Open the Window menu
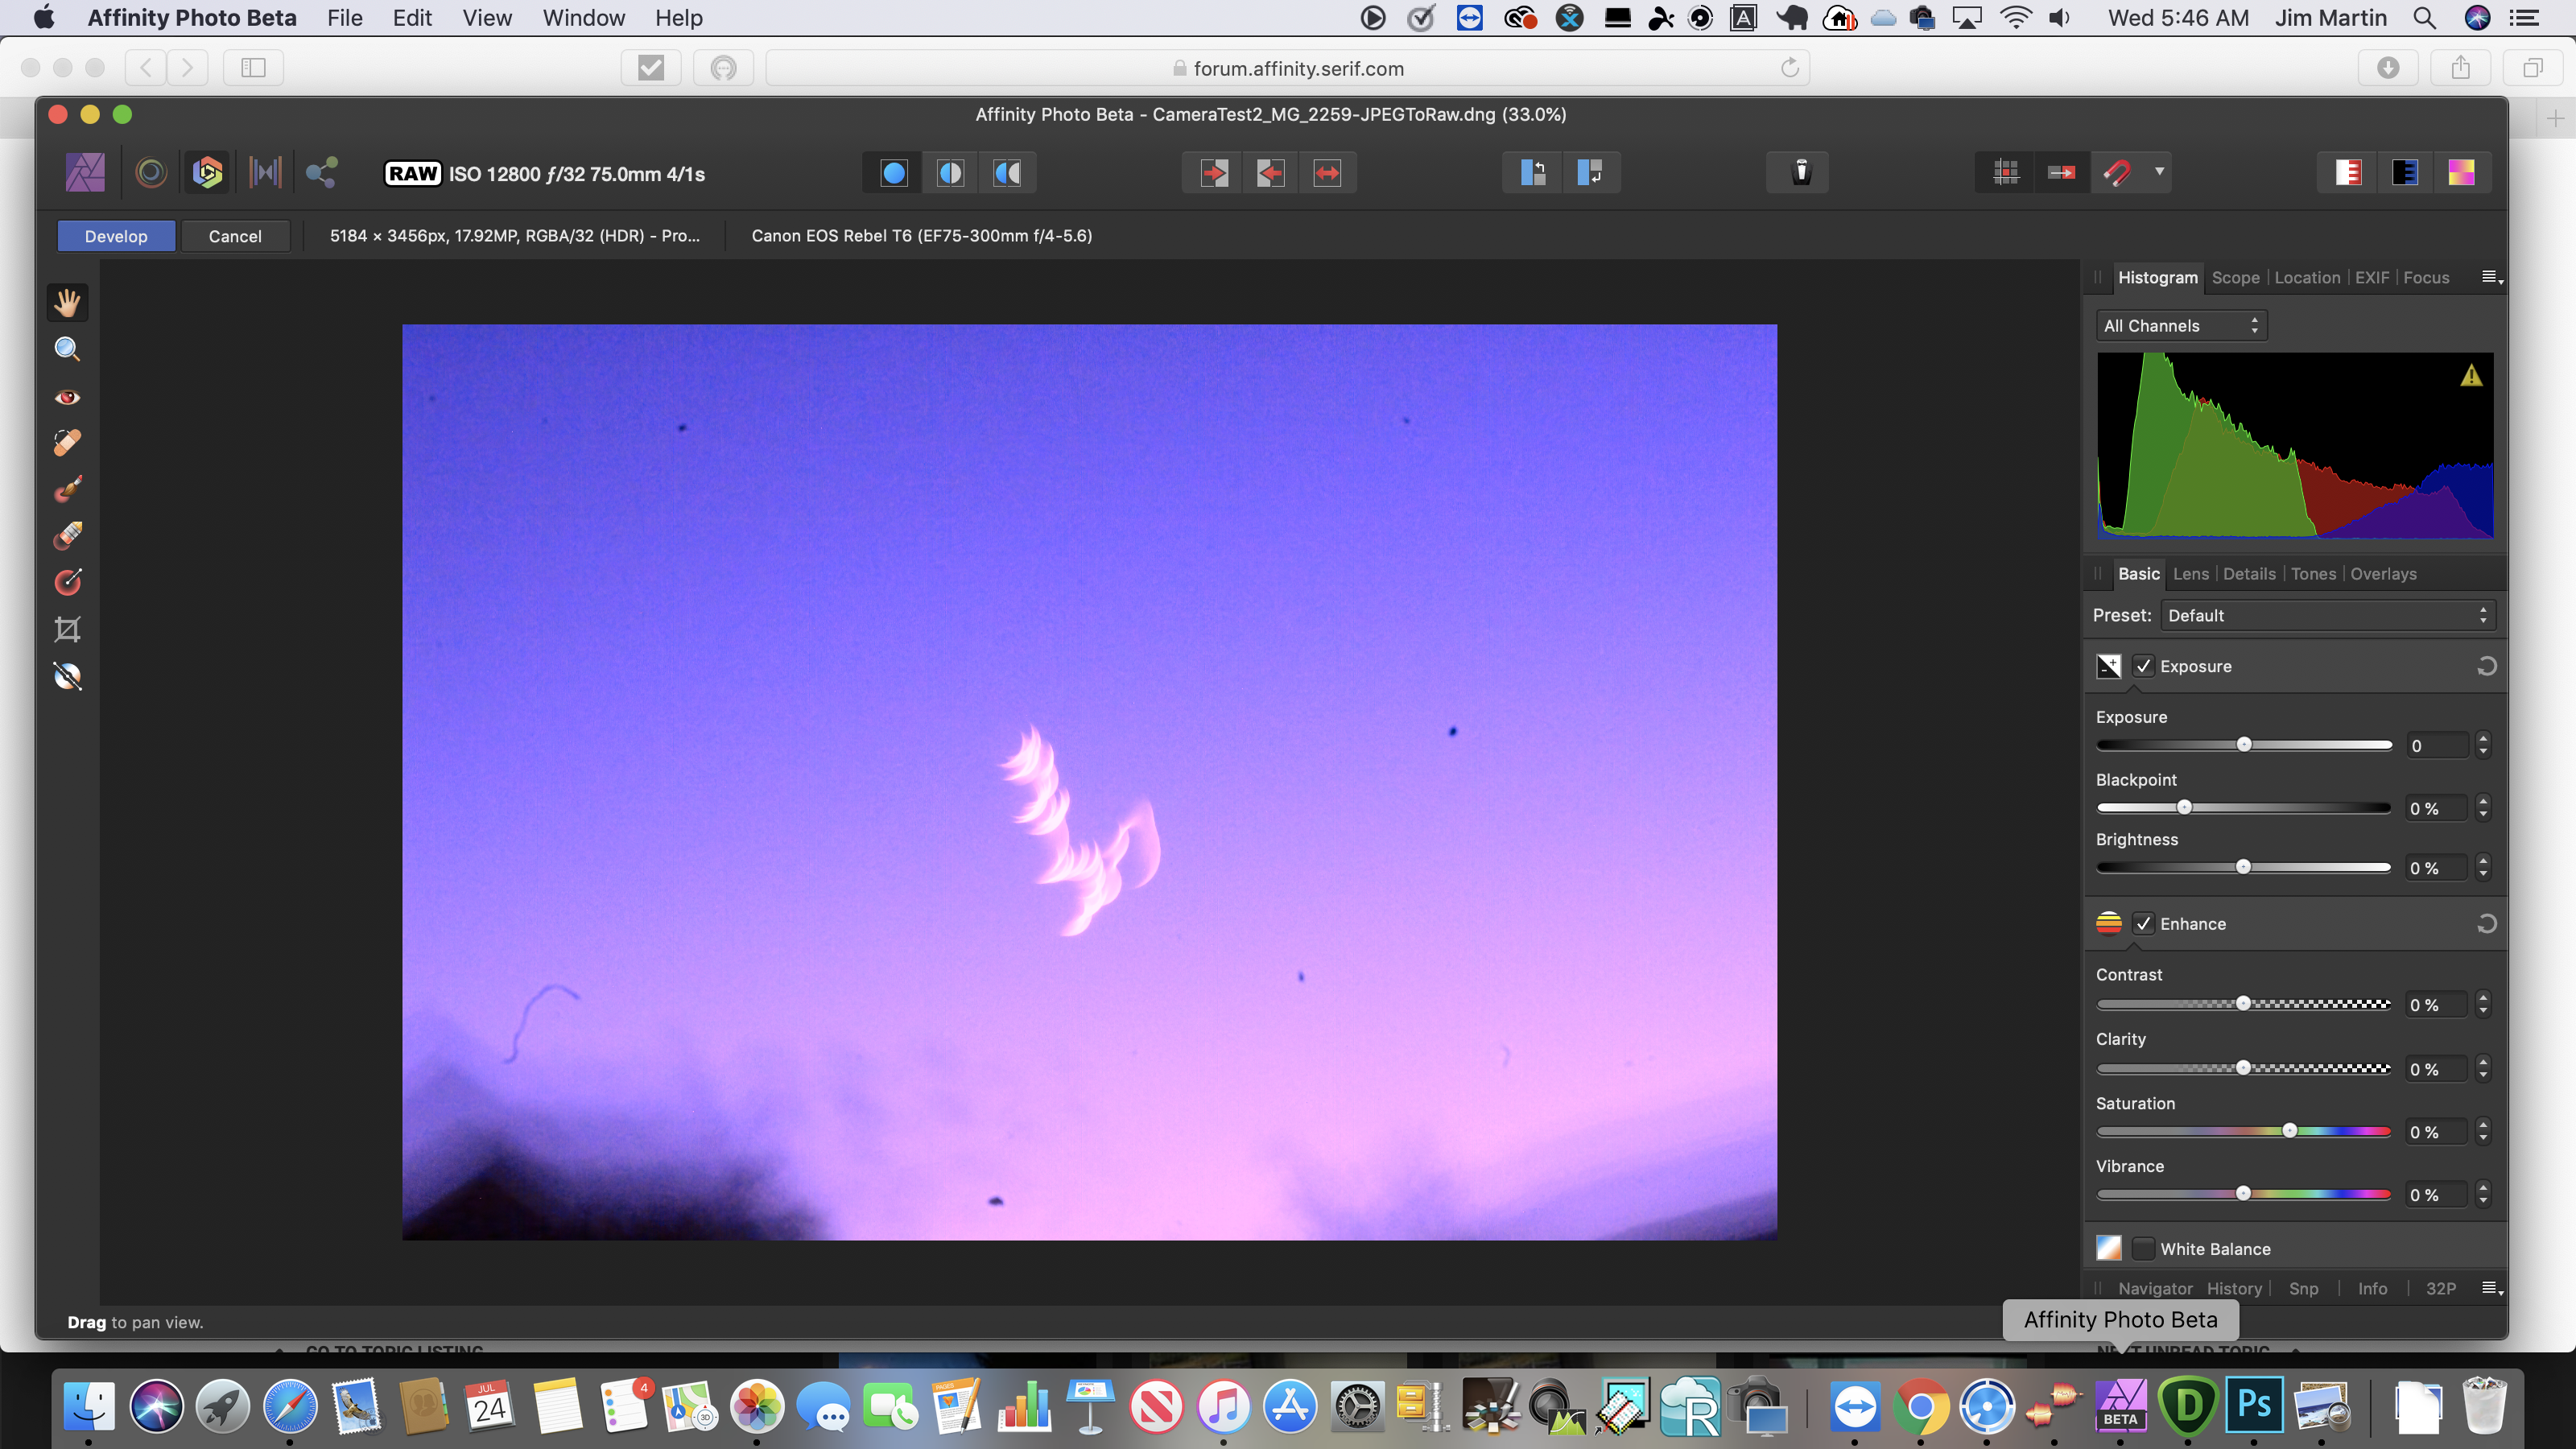 583,18
